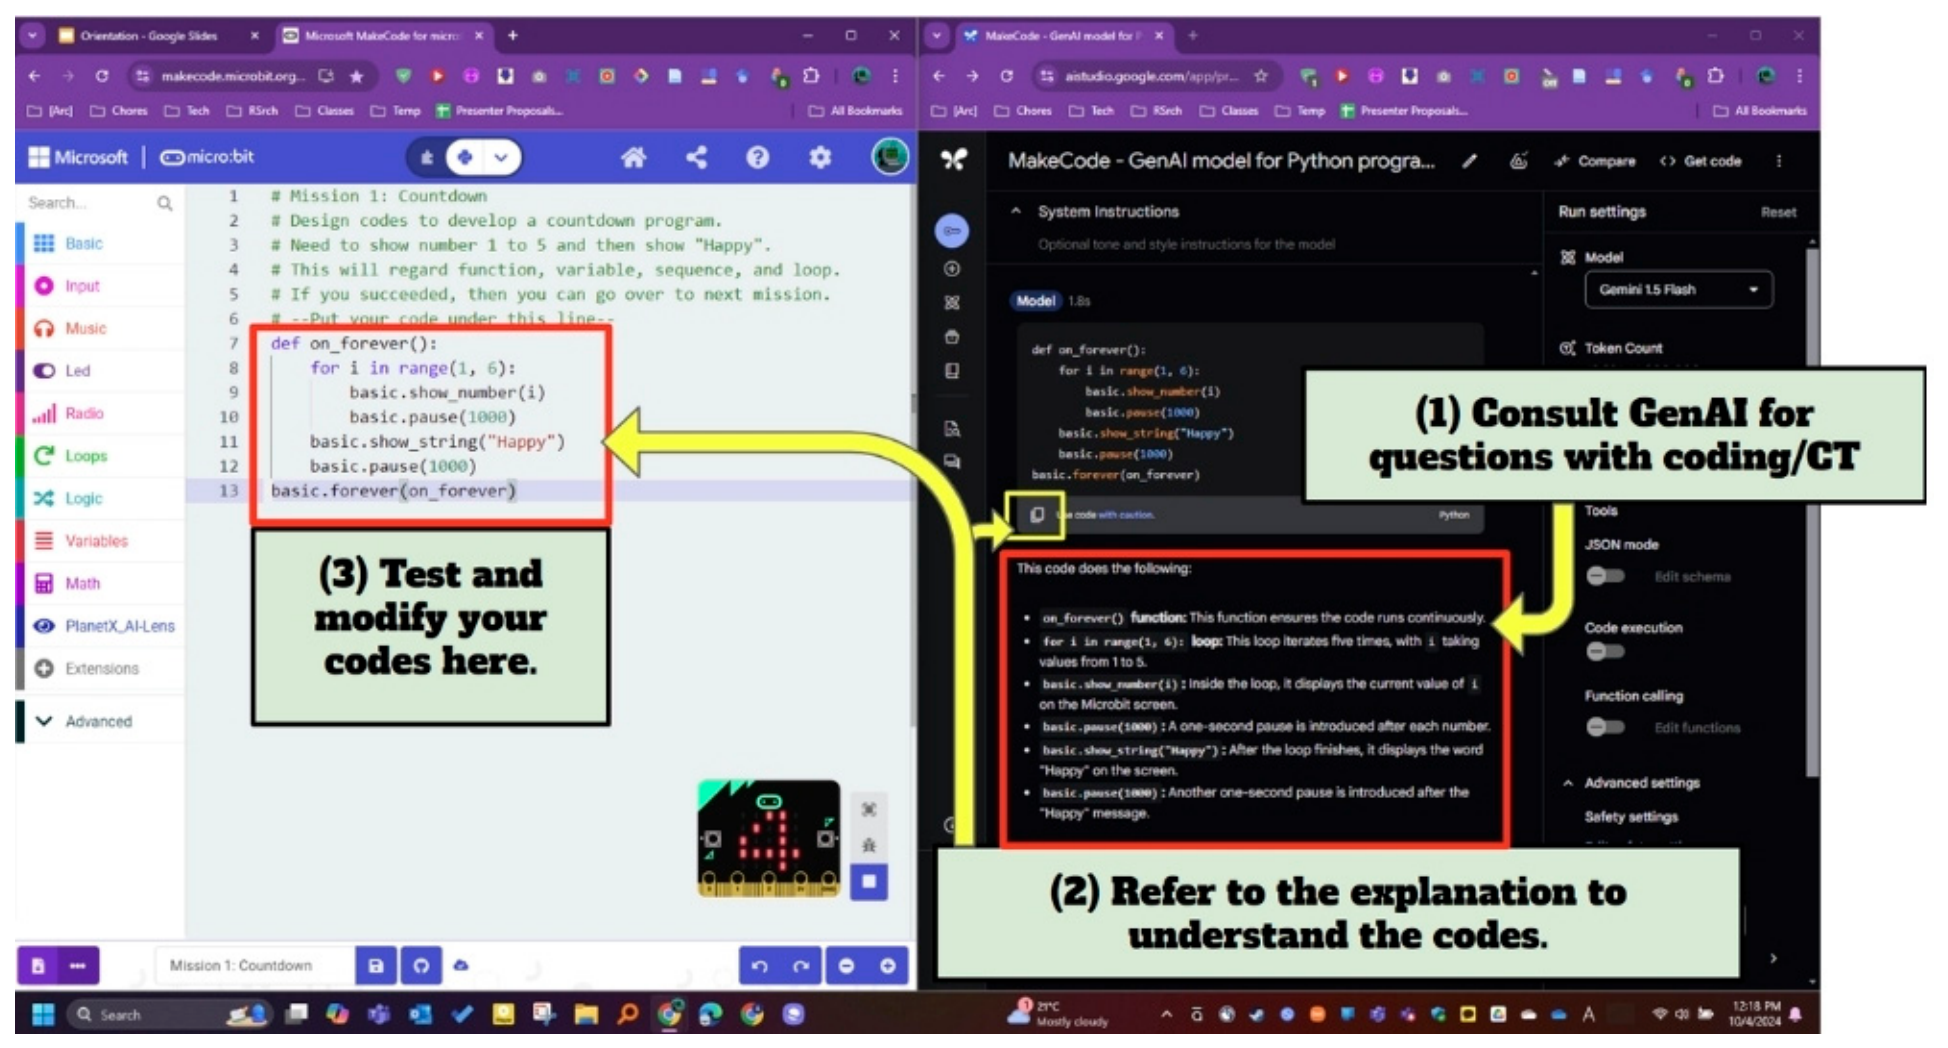Image resolution: width=1948 pixels, height=1048 pixels.
Task: Open Extensions in the MakeCode toolbox
Action: coord(101,668)
